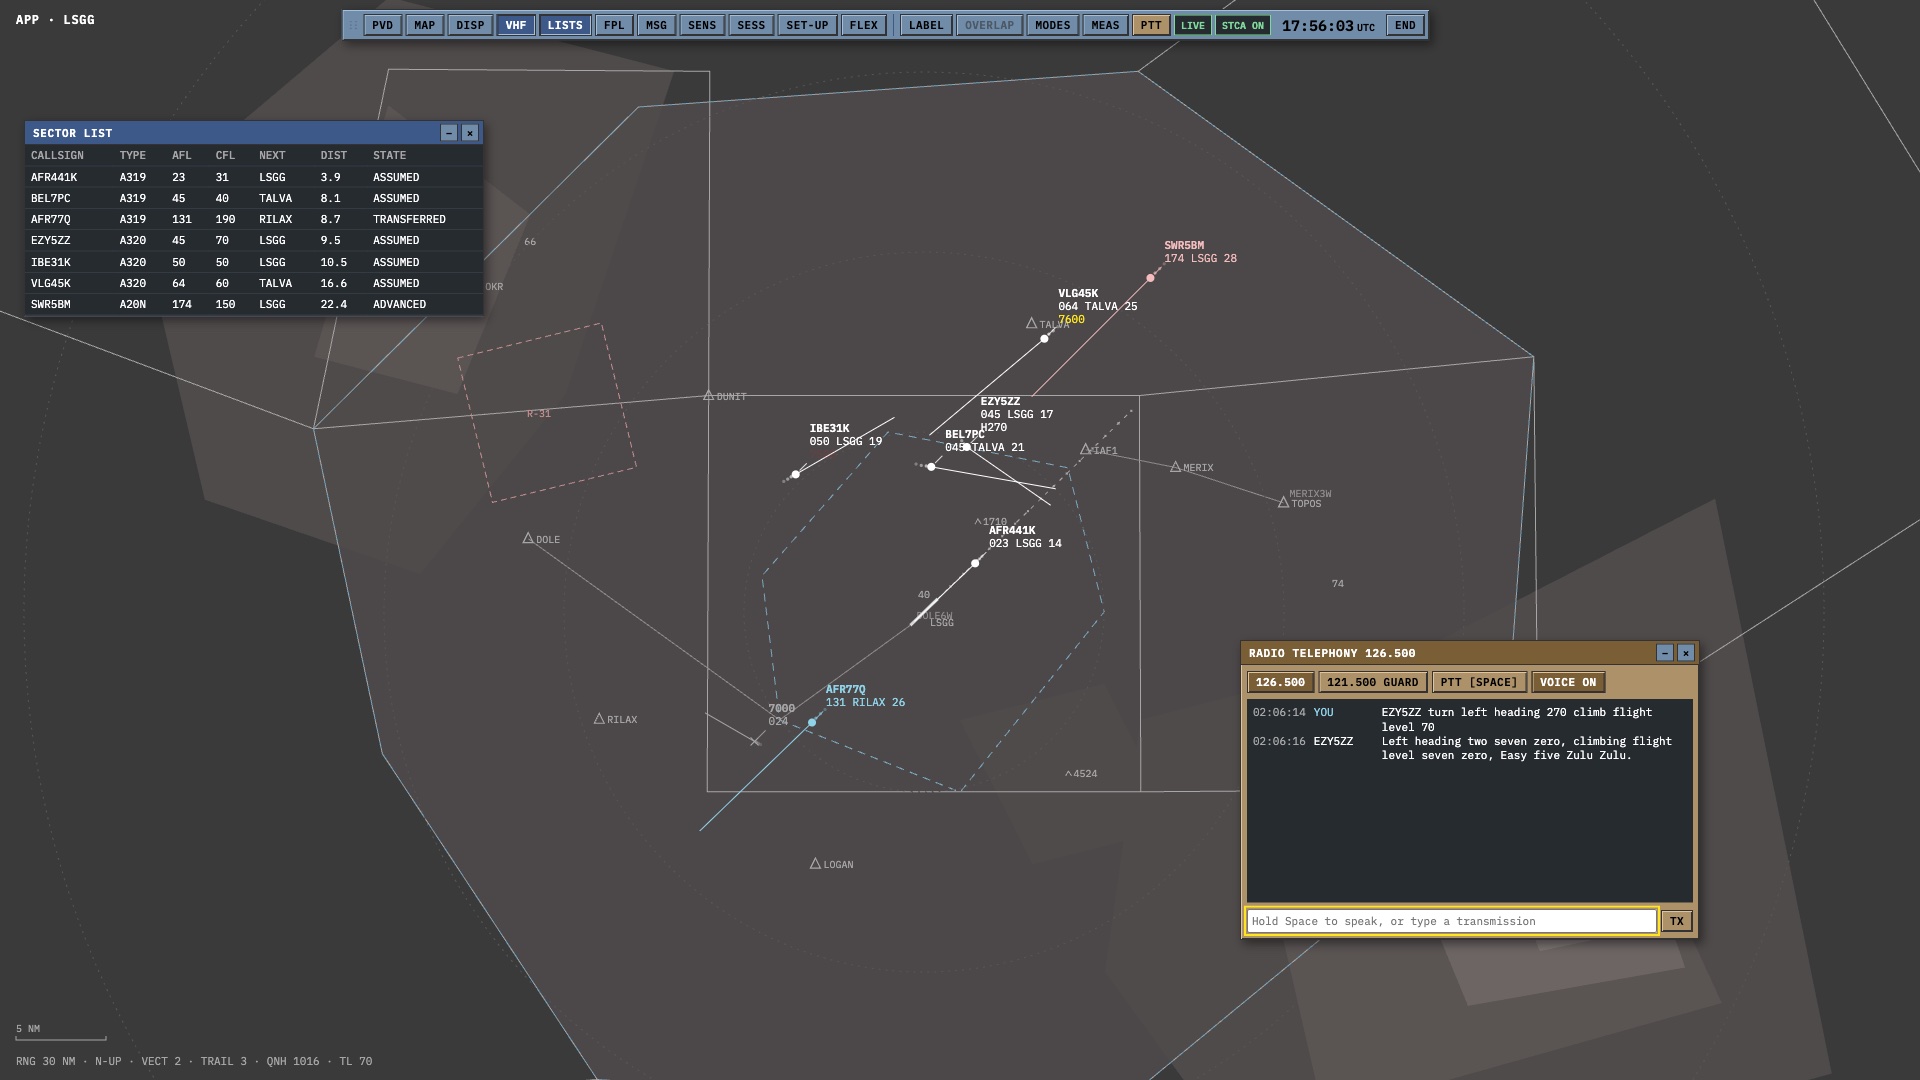The width and height of the screenshot is (1920, 1080).
Task: Select the 121.500 GUARD frequency
Action: (x=1372, y=682)
